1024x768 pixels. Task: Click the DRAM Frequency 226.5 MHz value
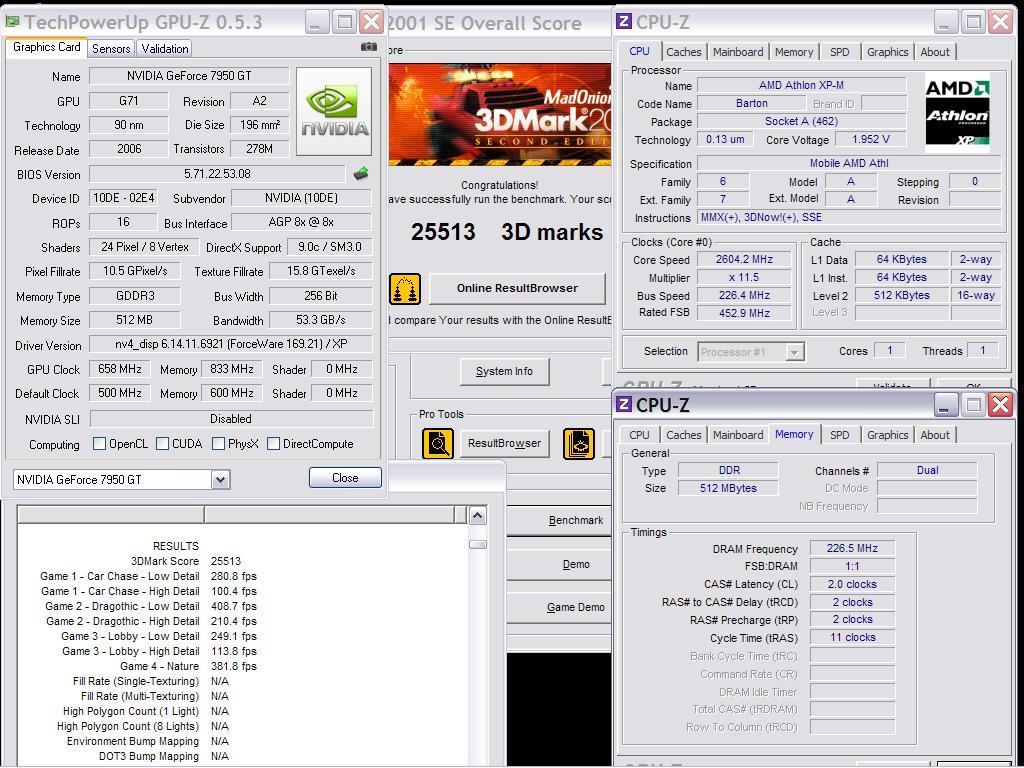click(852, 549)
